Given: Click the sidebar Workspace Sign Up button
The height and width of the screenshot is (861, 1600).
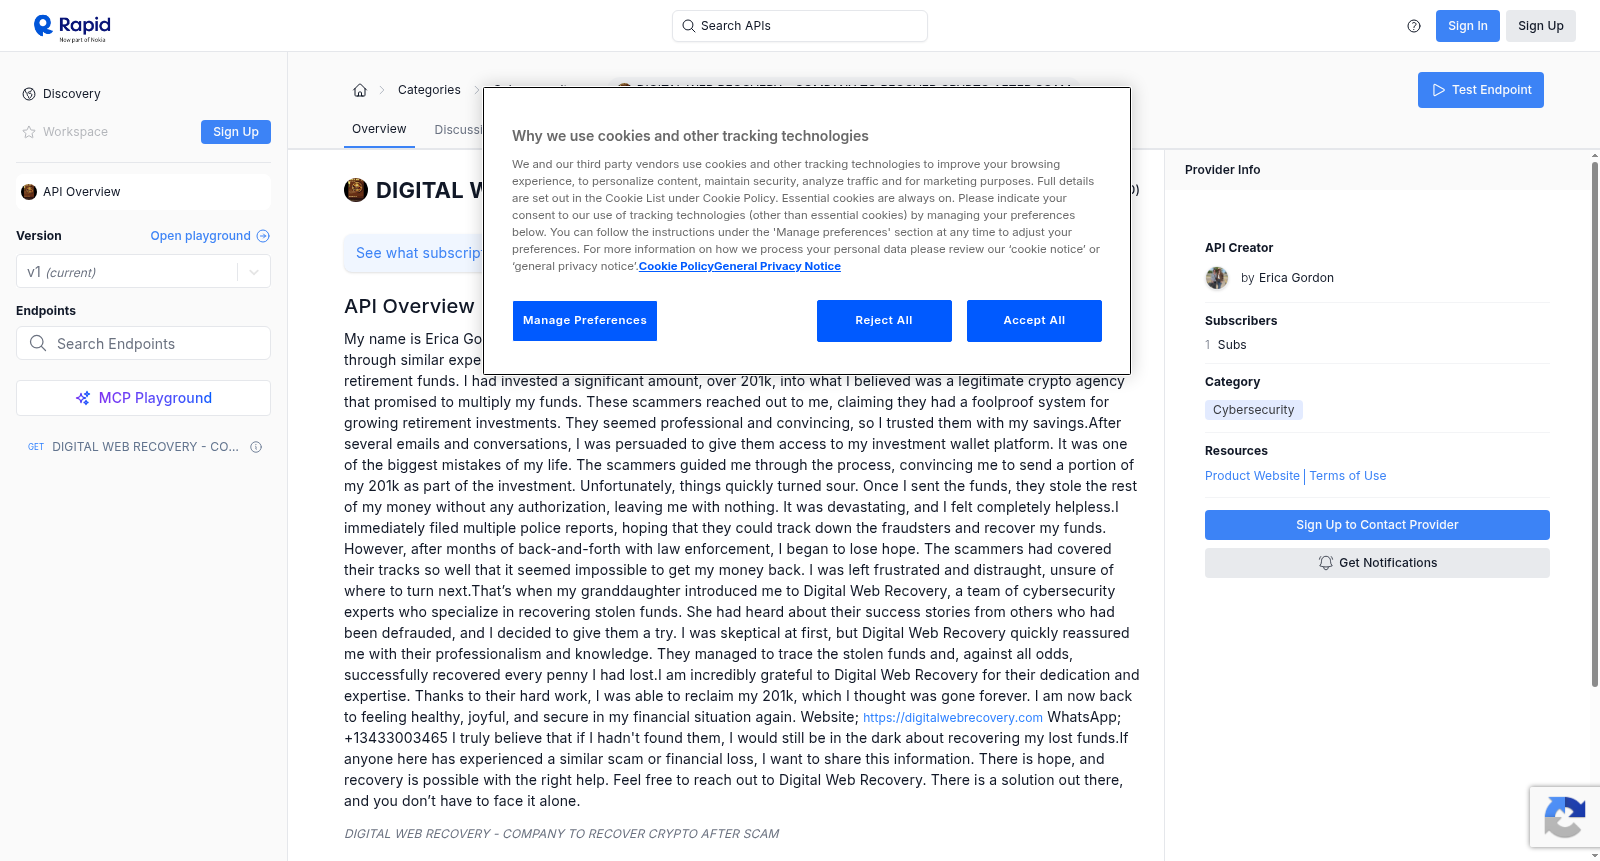Looking at the screenshot, I should tap(236, 132).
